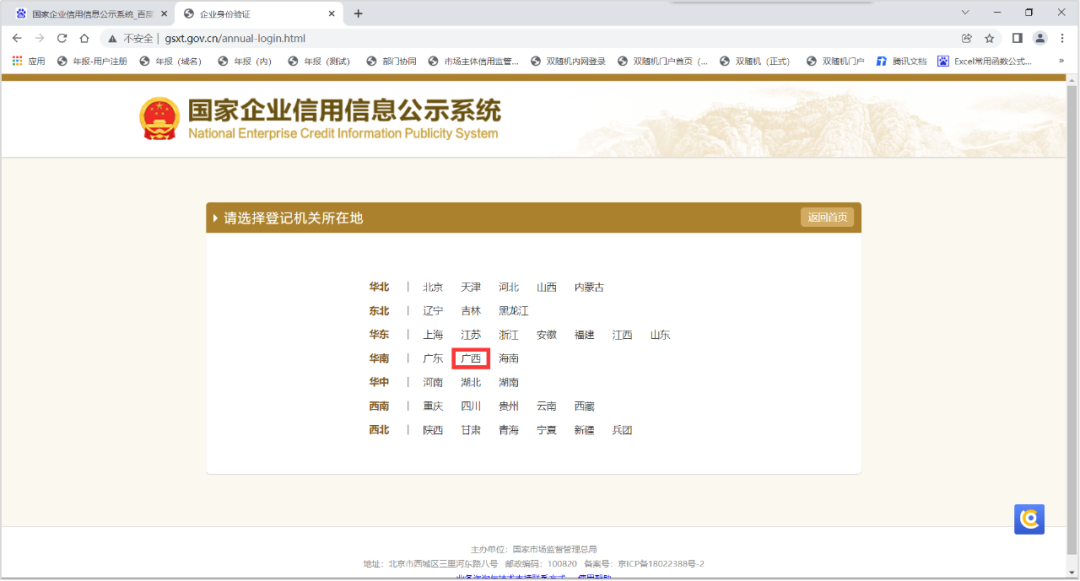Open the 年报（测试）bookmark
The height and width of the screenshot is (581, 1080).
[x=320, y=61]
